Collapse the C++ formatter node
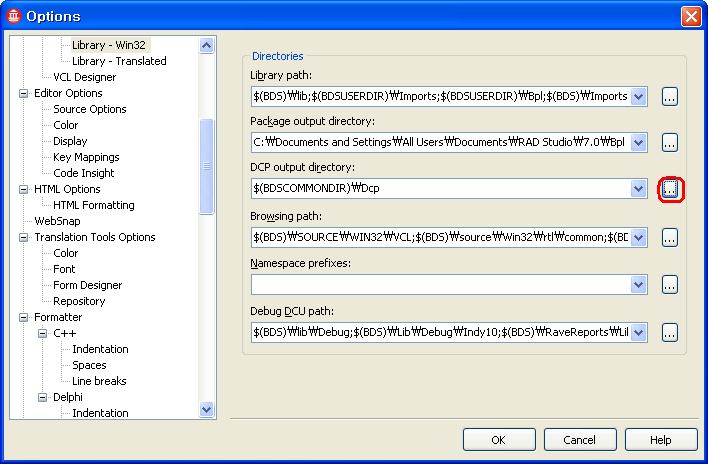This screenshot has height=464, width=708. [42, 334]
